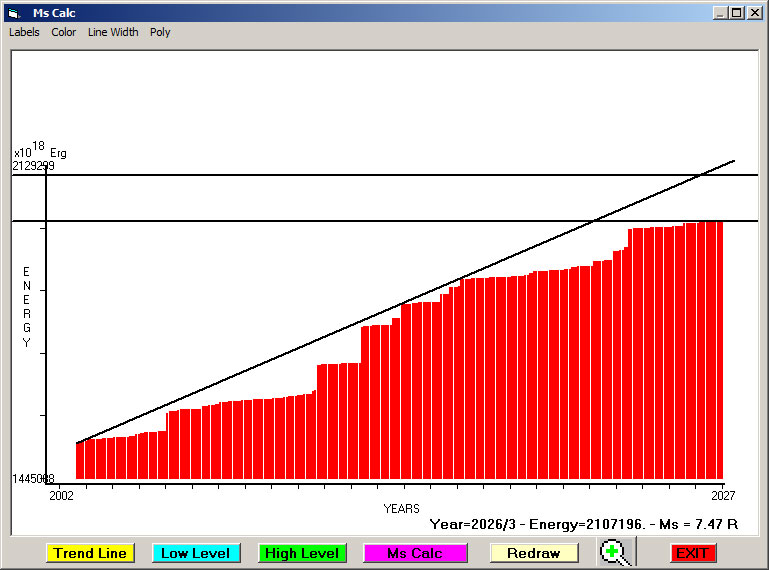Close the Ms Calc window

pos(753,13)
